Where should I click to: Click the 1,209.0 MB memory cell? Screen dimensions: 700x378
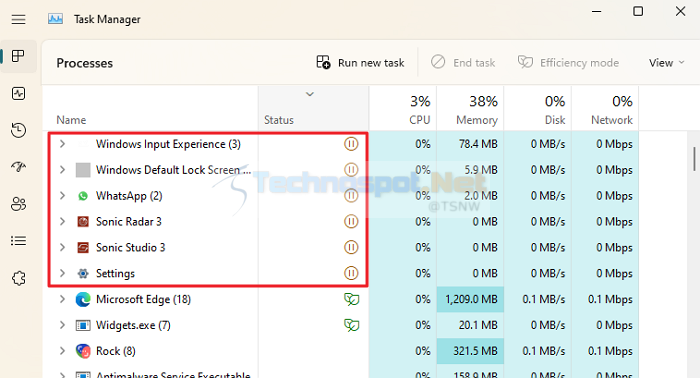470,299
